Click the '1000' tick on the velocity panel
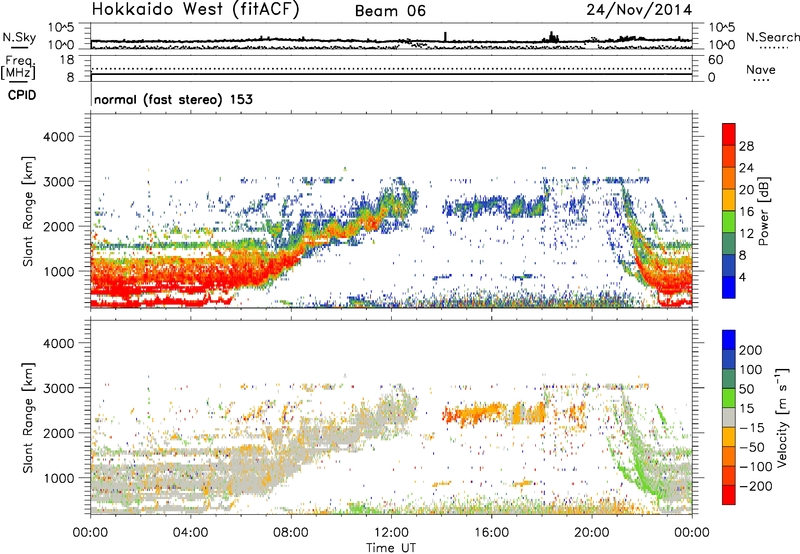 click(x=59, y=478)
